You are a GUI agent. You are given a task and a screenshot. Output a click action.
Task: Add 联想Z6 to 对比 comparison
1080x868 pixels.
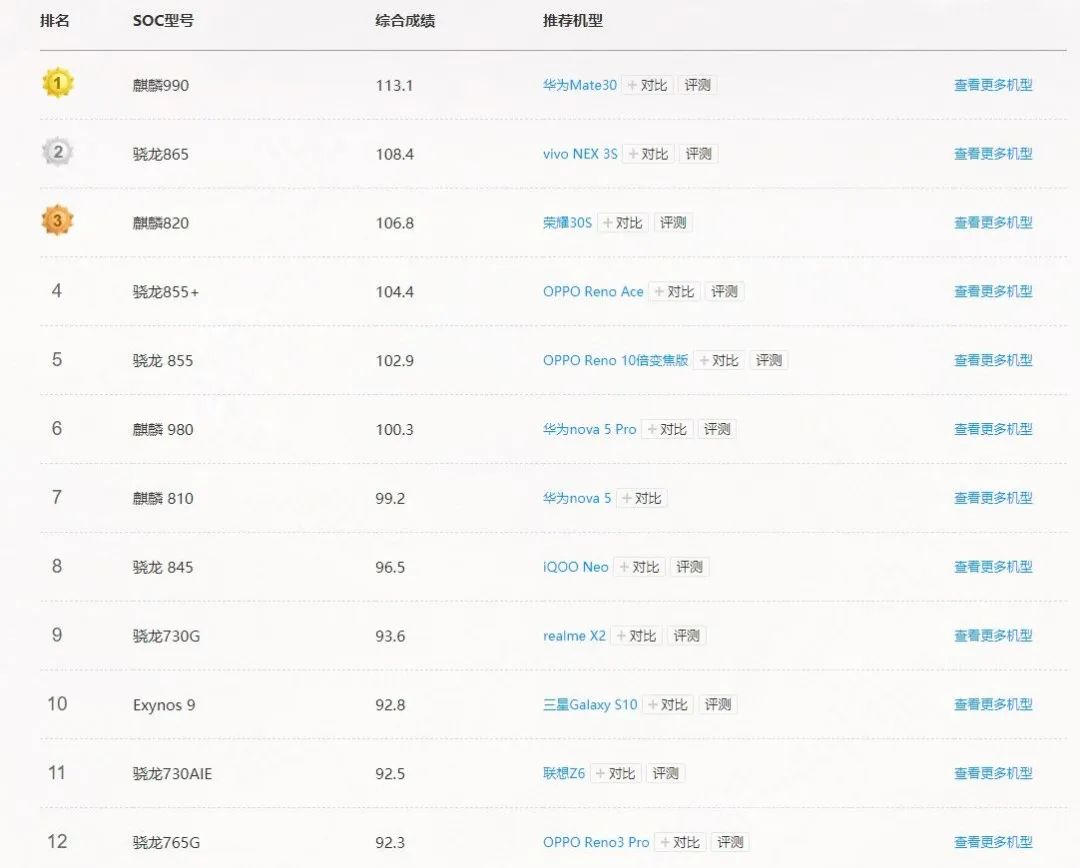point(616,774)
